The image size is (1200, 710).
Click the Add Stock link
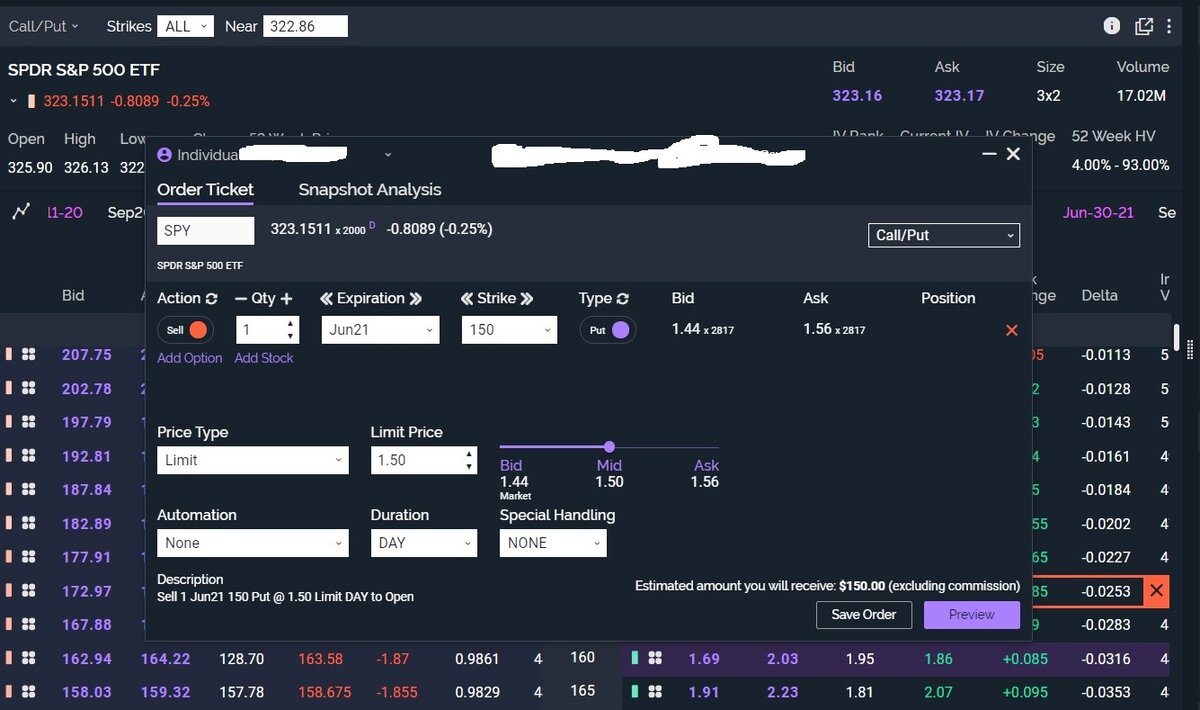264,358
